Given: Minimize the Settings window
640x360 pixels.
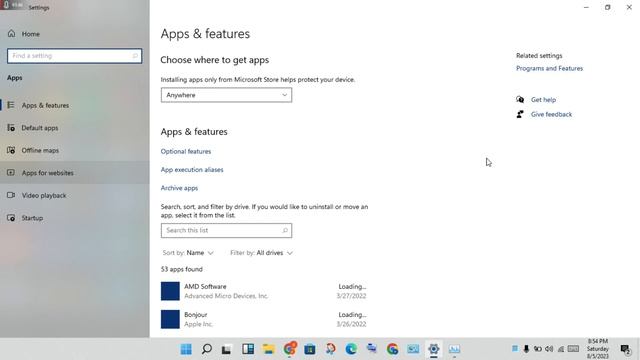Looking at the screenshot, I should [586, 7].
